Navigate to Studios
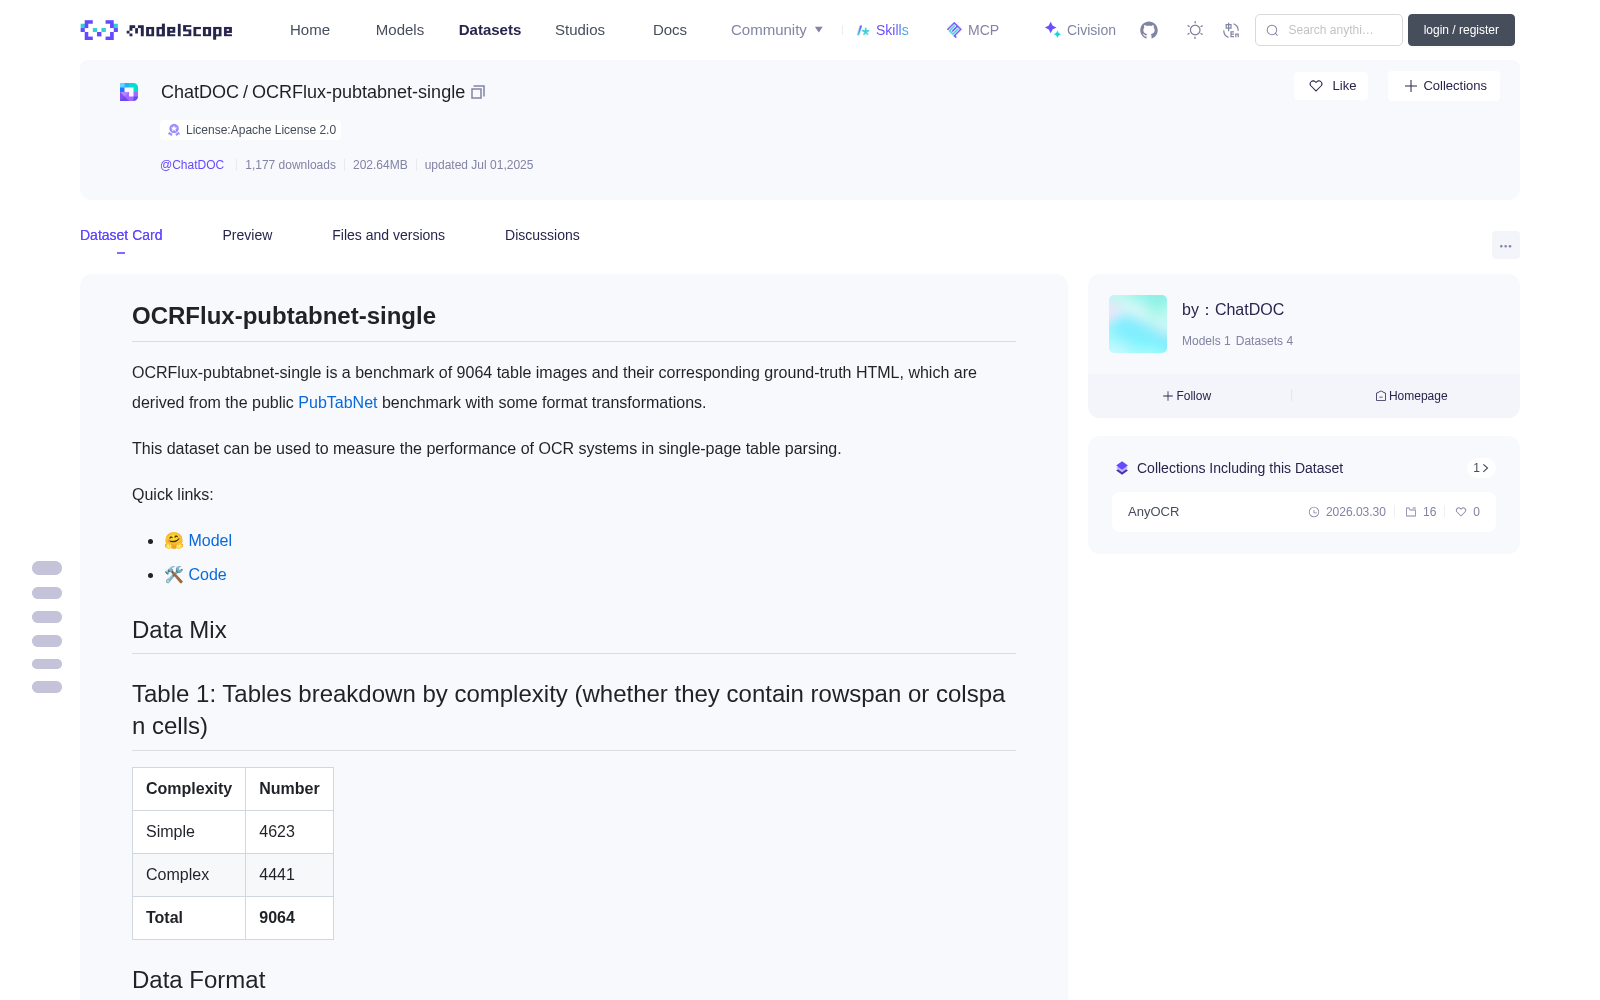The image size is (1600, 1000). pyautogui.click(x=580, y=30)
